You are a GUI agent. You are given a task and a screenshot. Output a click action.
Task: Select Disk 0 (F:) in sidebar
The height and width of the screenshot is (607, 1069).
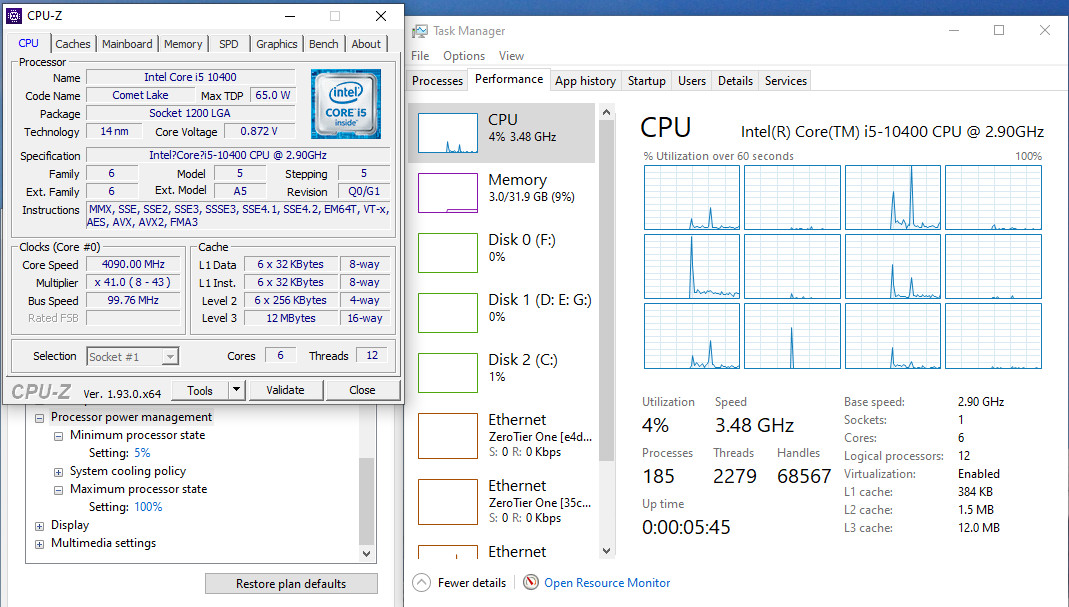(x=502, y=252)
